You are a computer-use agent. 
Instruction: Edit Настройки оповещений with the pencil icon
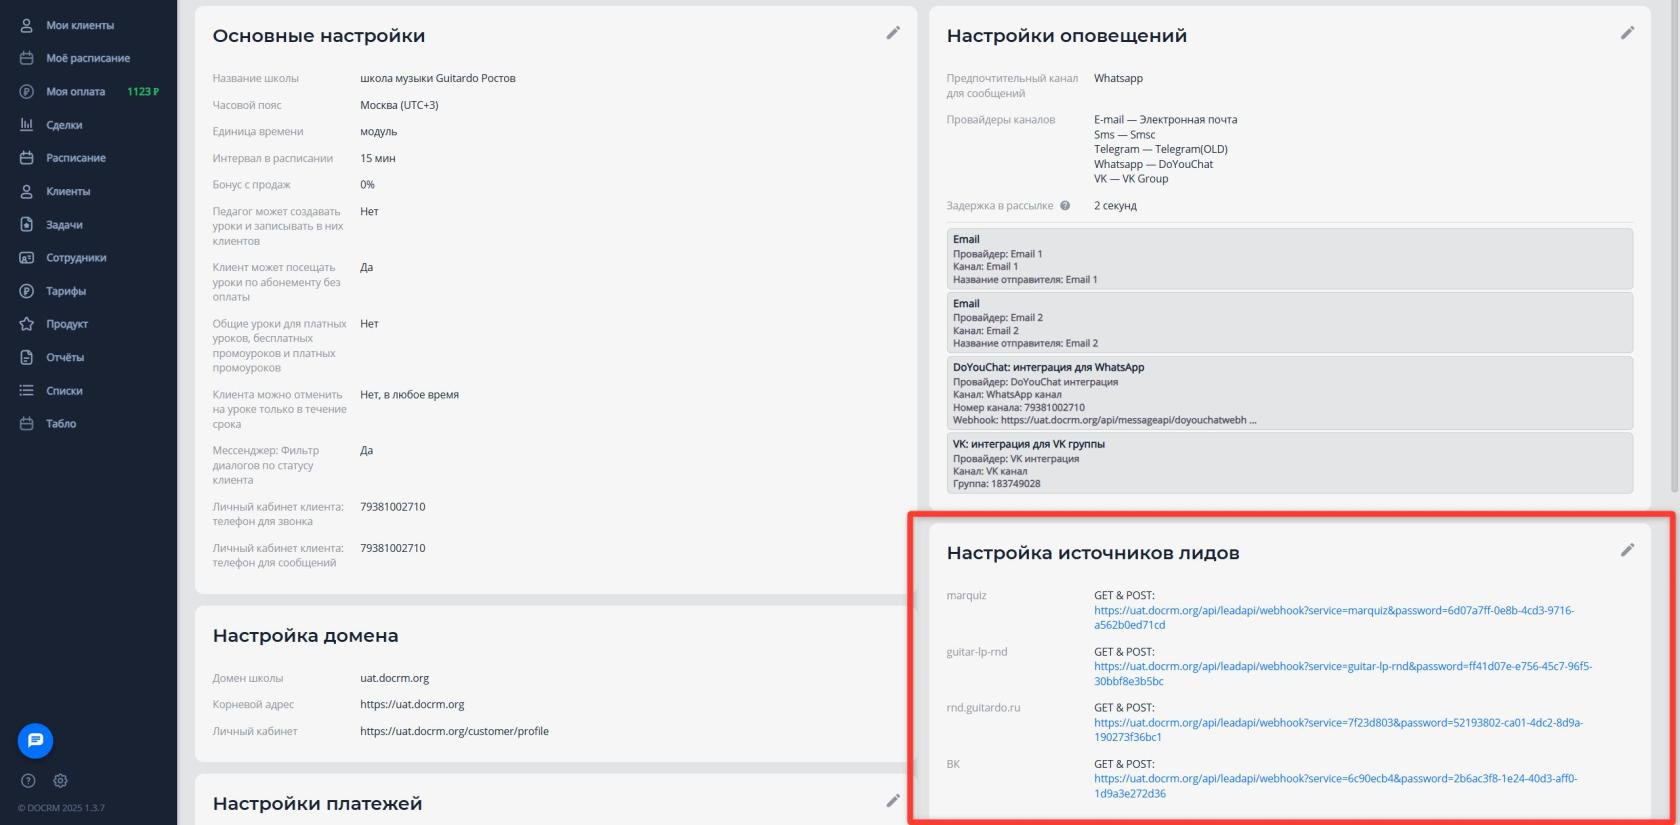pos(1627,33)
